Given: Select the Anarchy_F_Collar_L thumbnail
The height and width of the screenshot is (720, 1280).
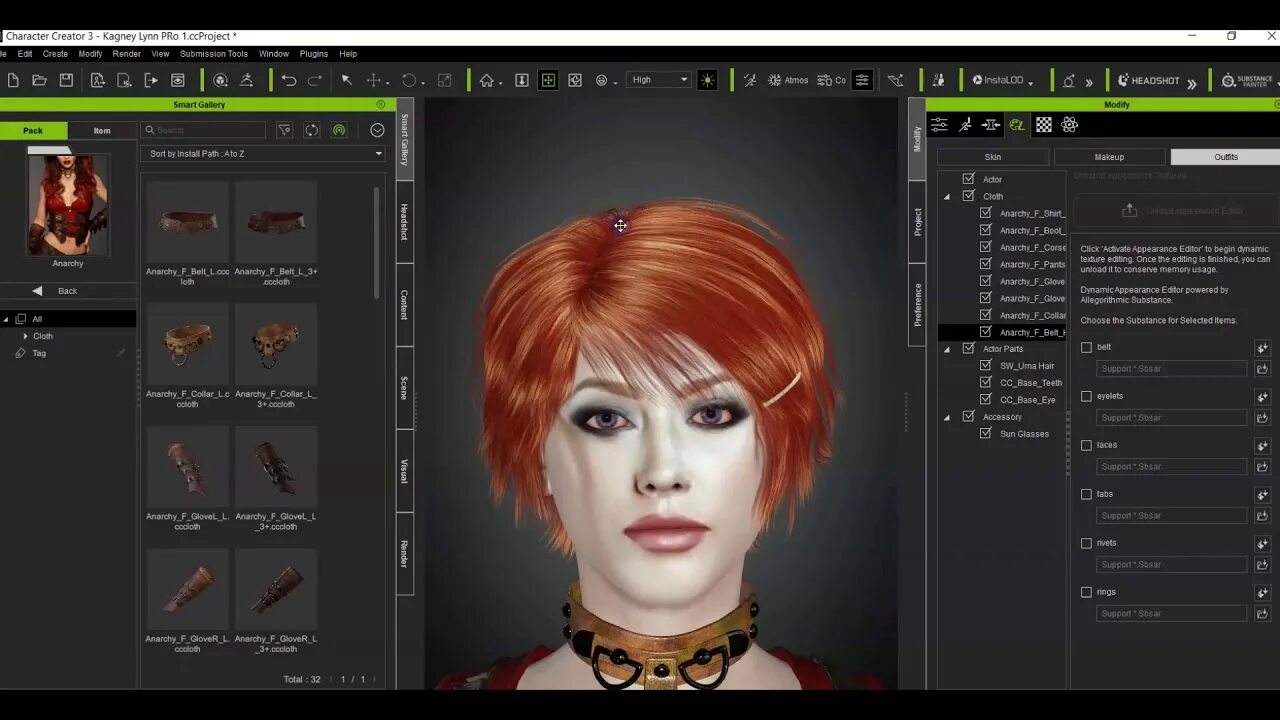Looking at the screenshot, I should (187, 344).
